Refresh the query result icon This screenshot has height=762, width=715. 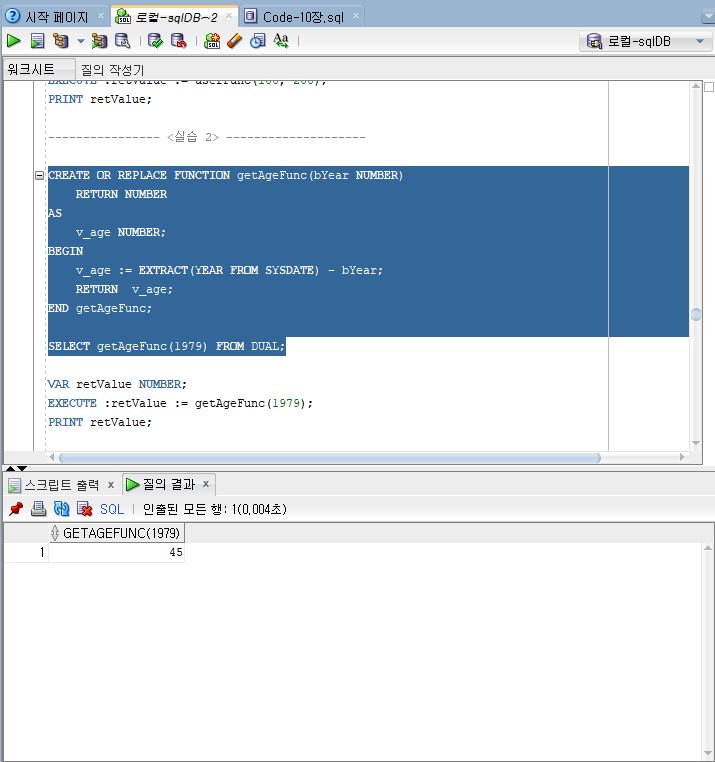click(61, 509)
